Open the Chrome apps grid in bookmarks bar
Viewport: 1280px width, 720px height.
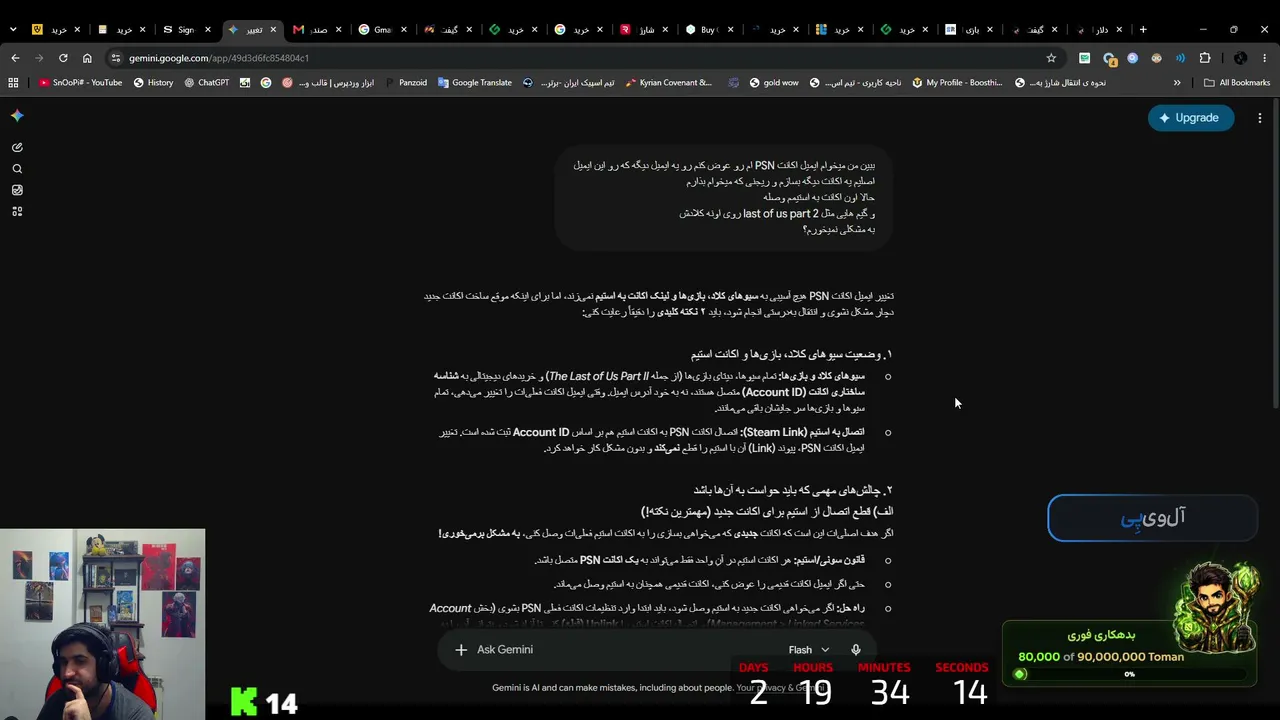pyautogui.click(x=13, y=83)
